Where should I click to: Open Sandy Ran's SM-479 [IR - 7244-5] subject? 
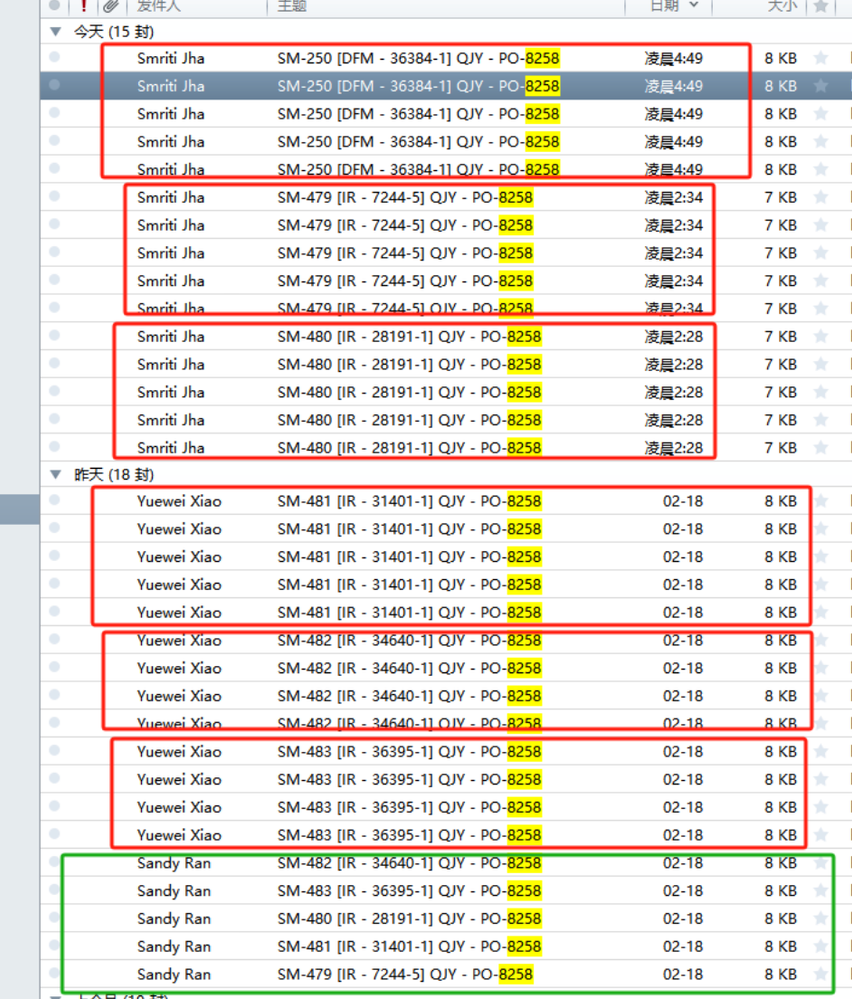point(405,974)
